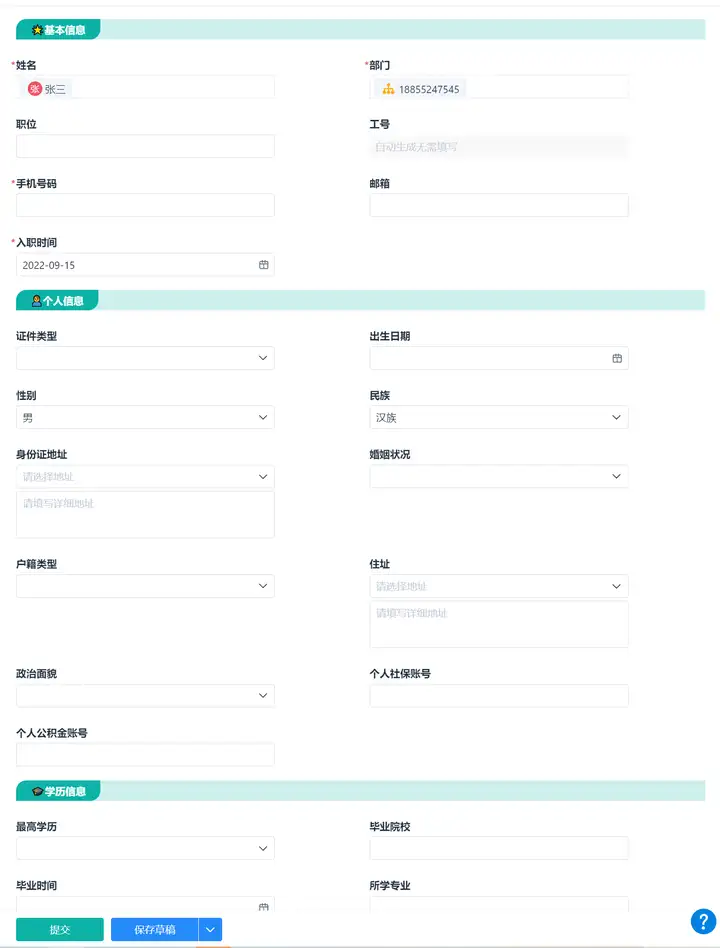Click the 出生日期 date input
Screen dimensions: 720x948
pos(499,358)
